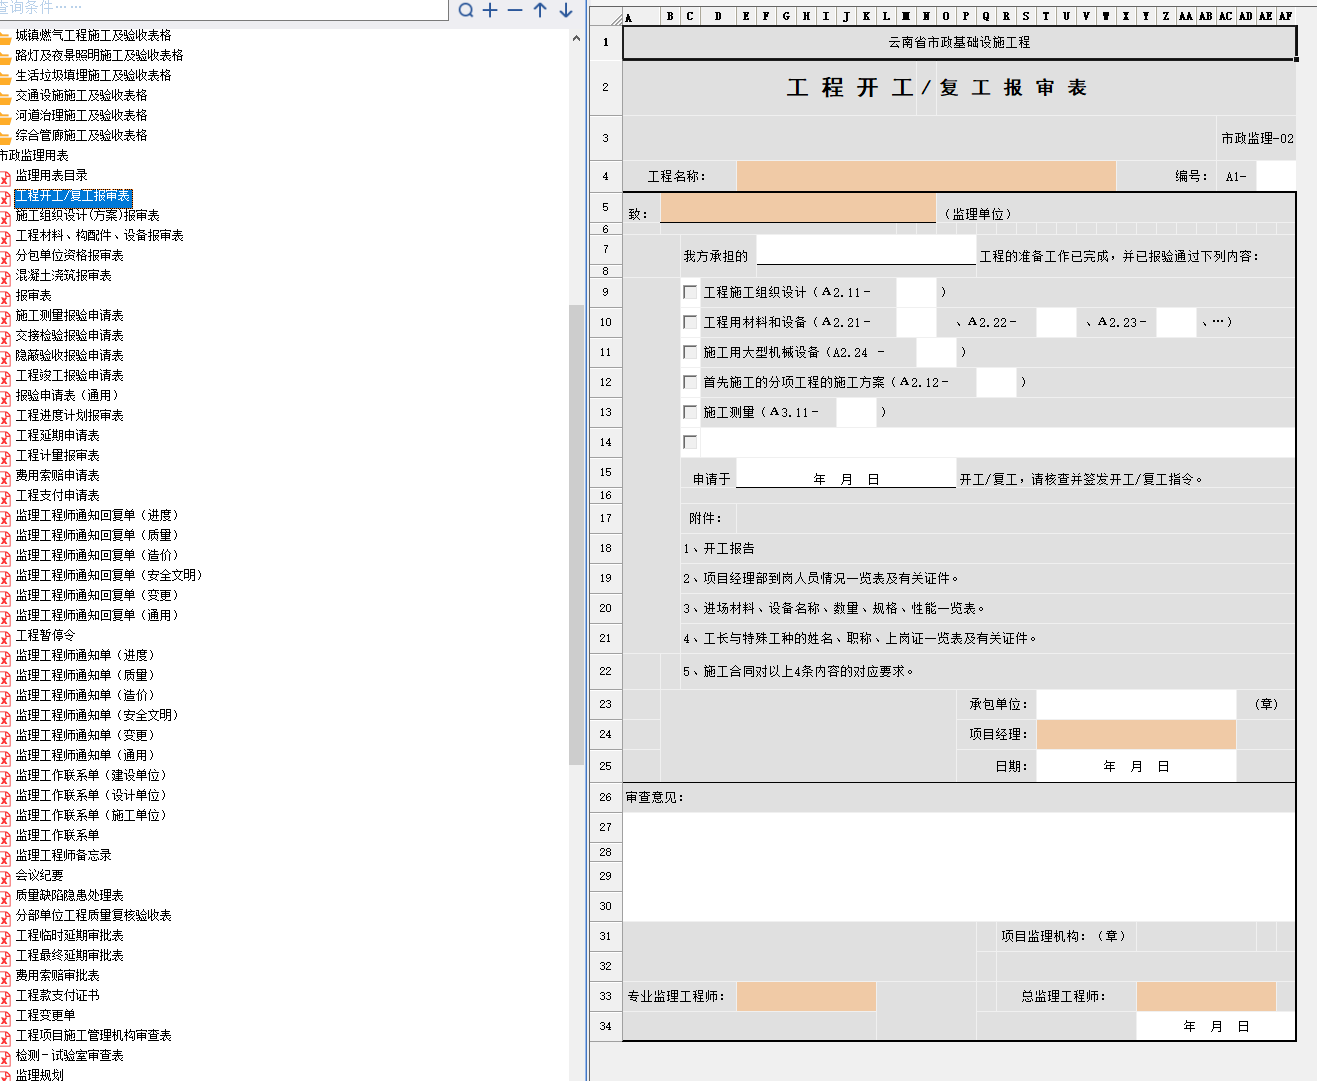Open 工程临时延期审批表 form
Screen dimensions: 1317x1081
[69, 935]
